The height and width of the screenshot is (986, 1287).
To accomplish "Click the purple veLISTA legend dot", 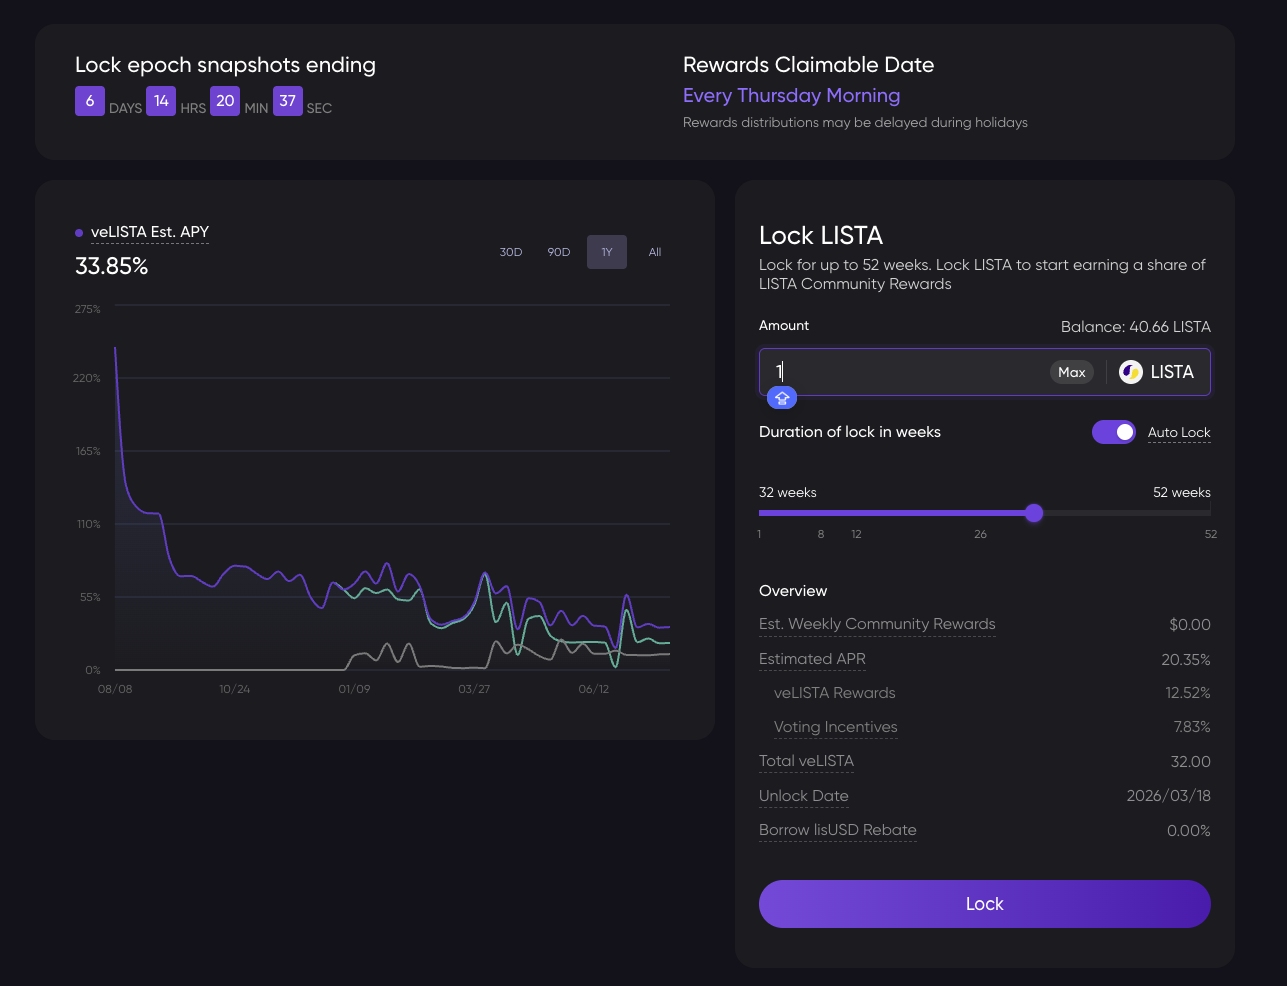I will [x=79, y=233].
